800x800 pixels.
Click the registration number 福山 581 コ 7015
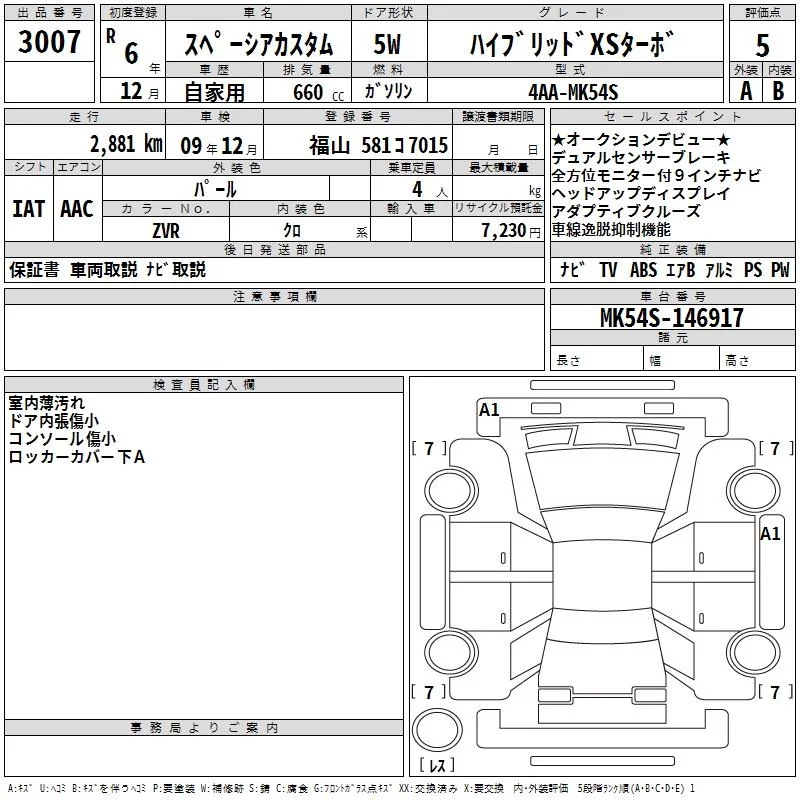[x=378, y=146]
